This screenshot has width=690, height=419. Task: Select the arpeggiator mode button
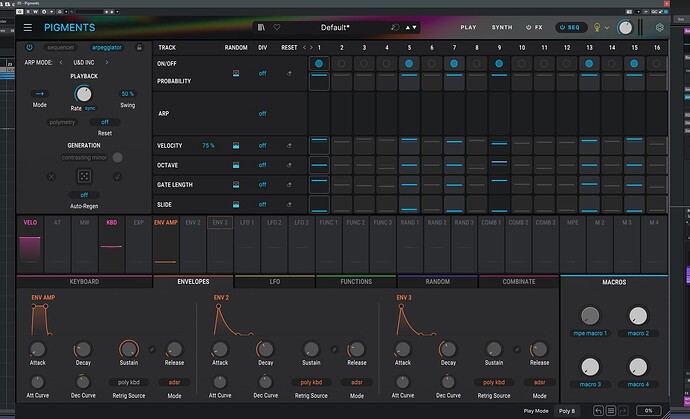(107, 47)
